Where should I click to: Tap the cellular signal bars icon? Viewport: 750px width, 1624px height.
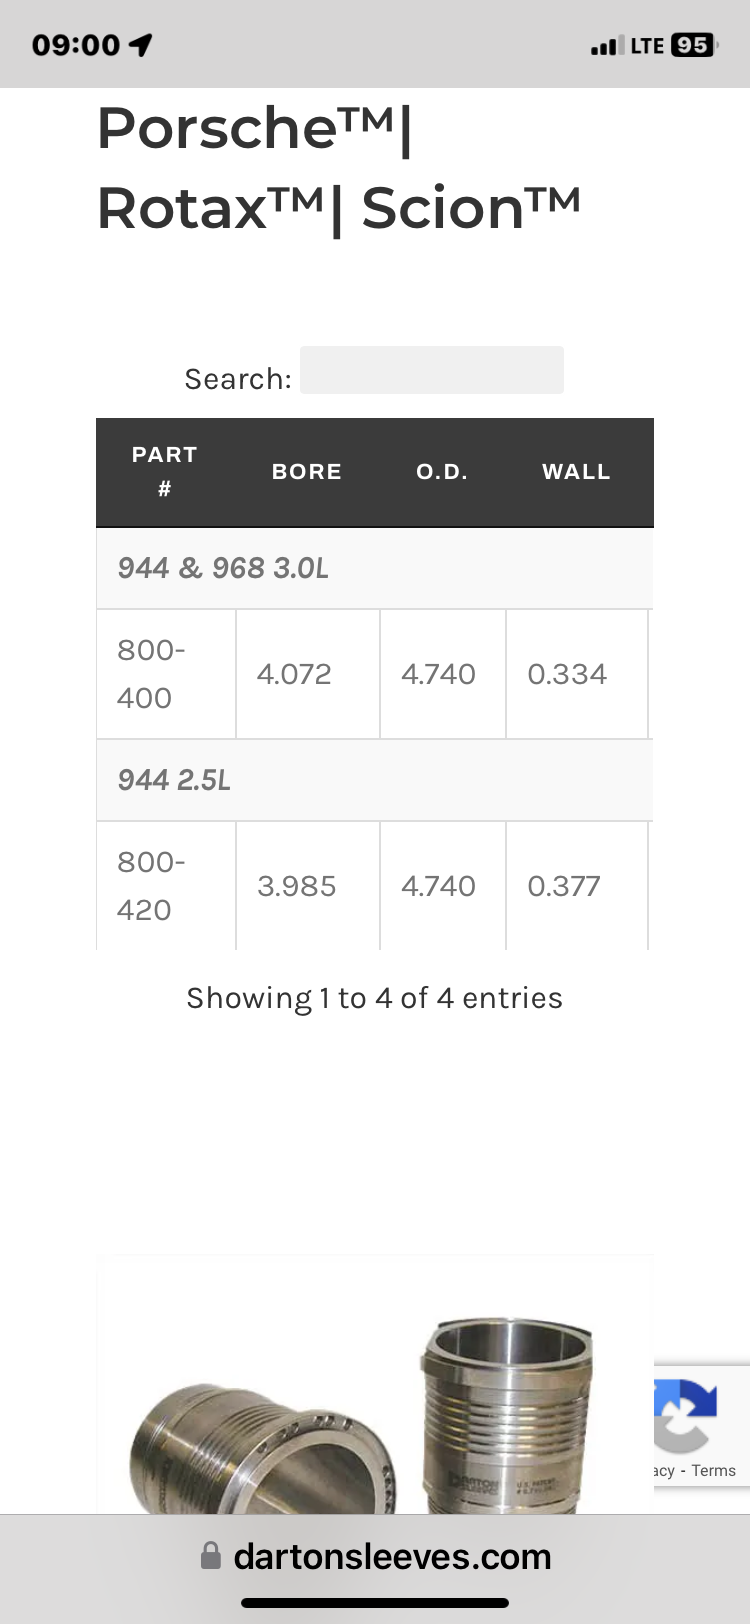pos(603,46)
